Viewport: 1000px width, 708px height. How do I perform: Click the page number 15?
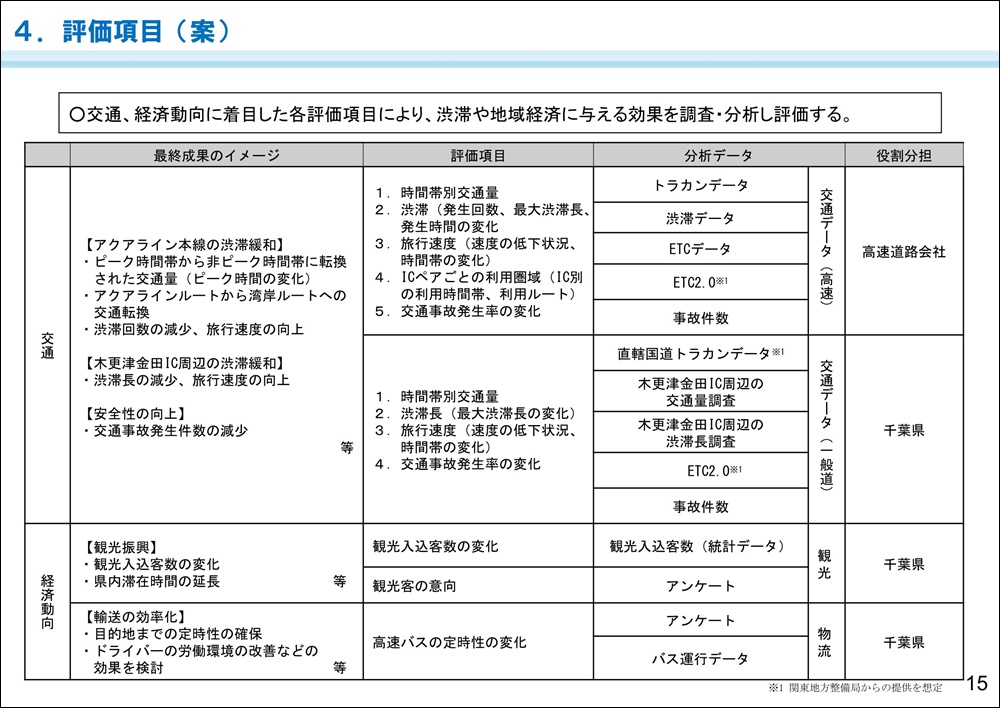point(977,684)
